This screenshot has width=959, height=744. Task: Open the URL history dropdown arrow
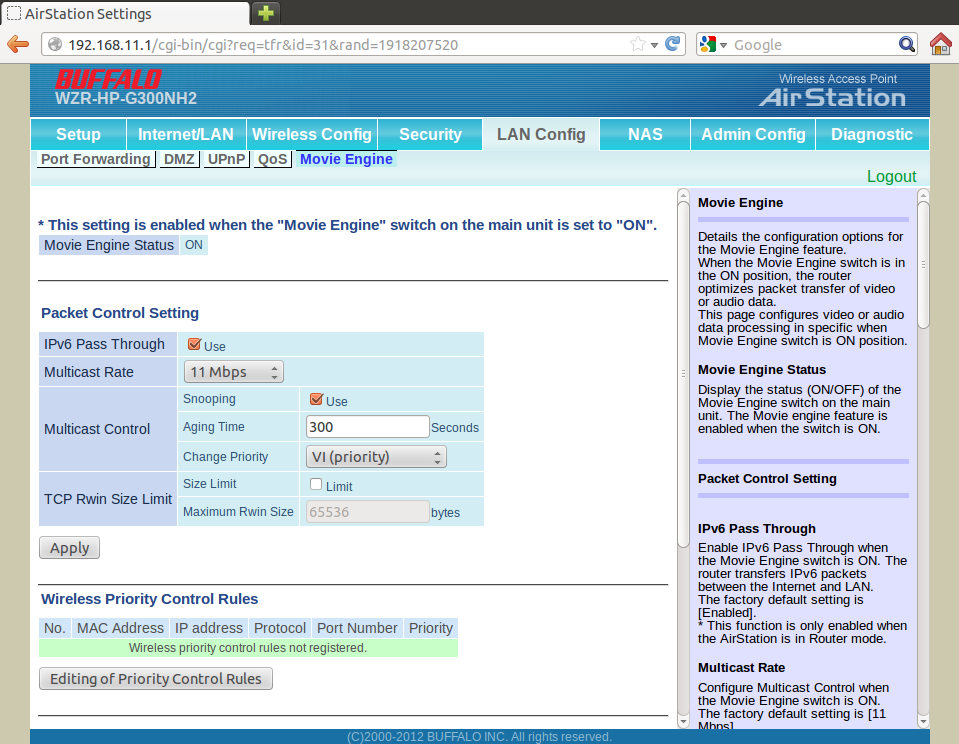[654, 45]
